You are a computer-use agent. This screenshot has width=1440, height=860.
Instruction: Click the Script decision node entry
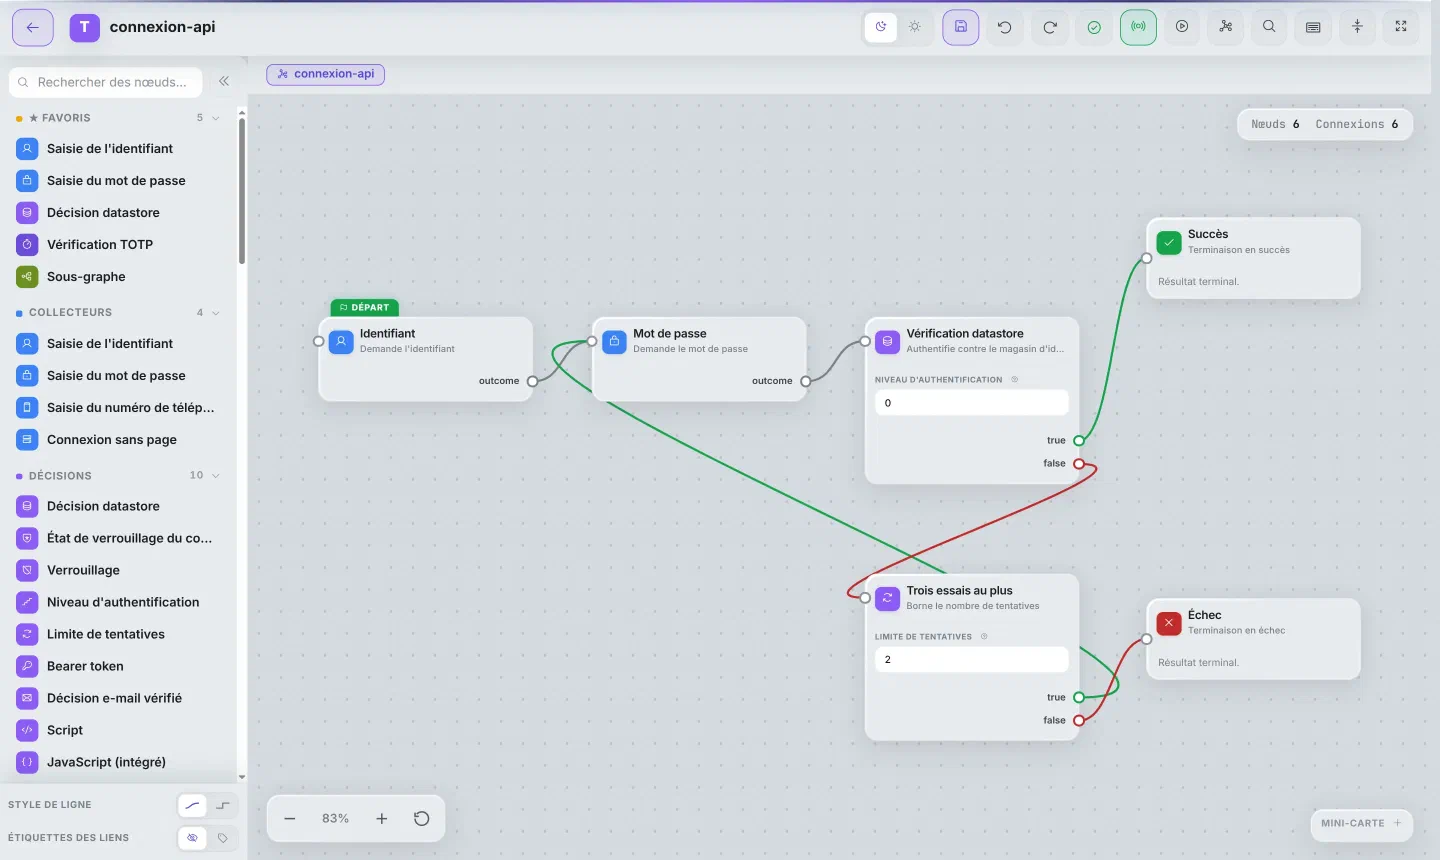[x=118, y=730]
